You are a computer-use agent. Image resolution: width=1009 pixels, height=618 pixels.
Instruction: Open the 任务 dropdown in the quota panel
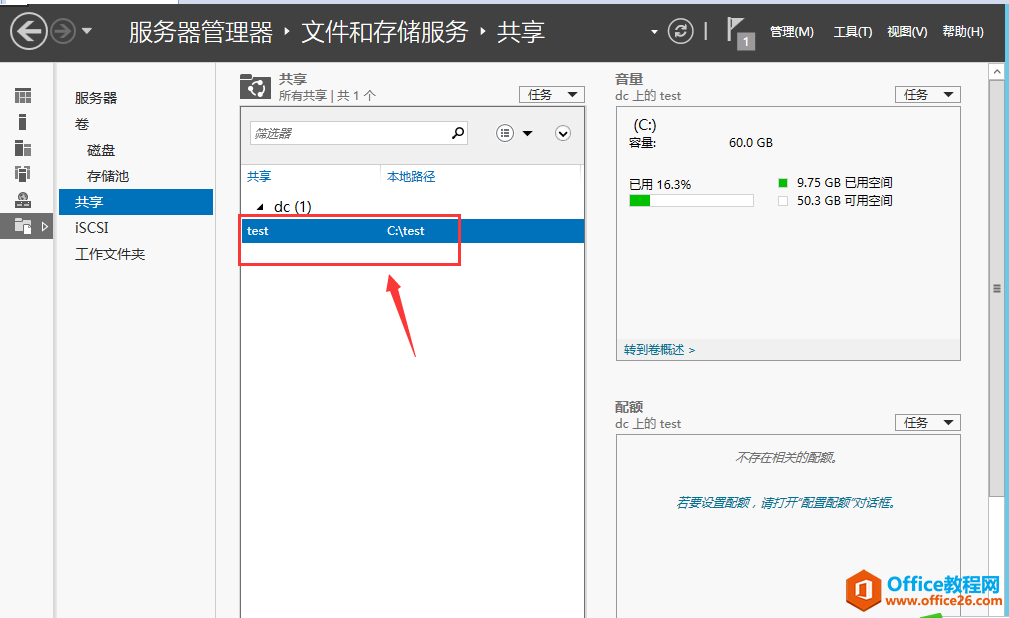(927, 422)
